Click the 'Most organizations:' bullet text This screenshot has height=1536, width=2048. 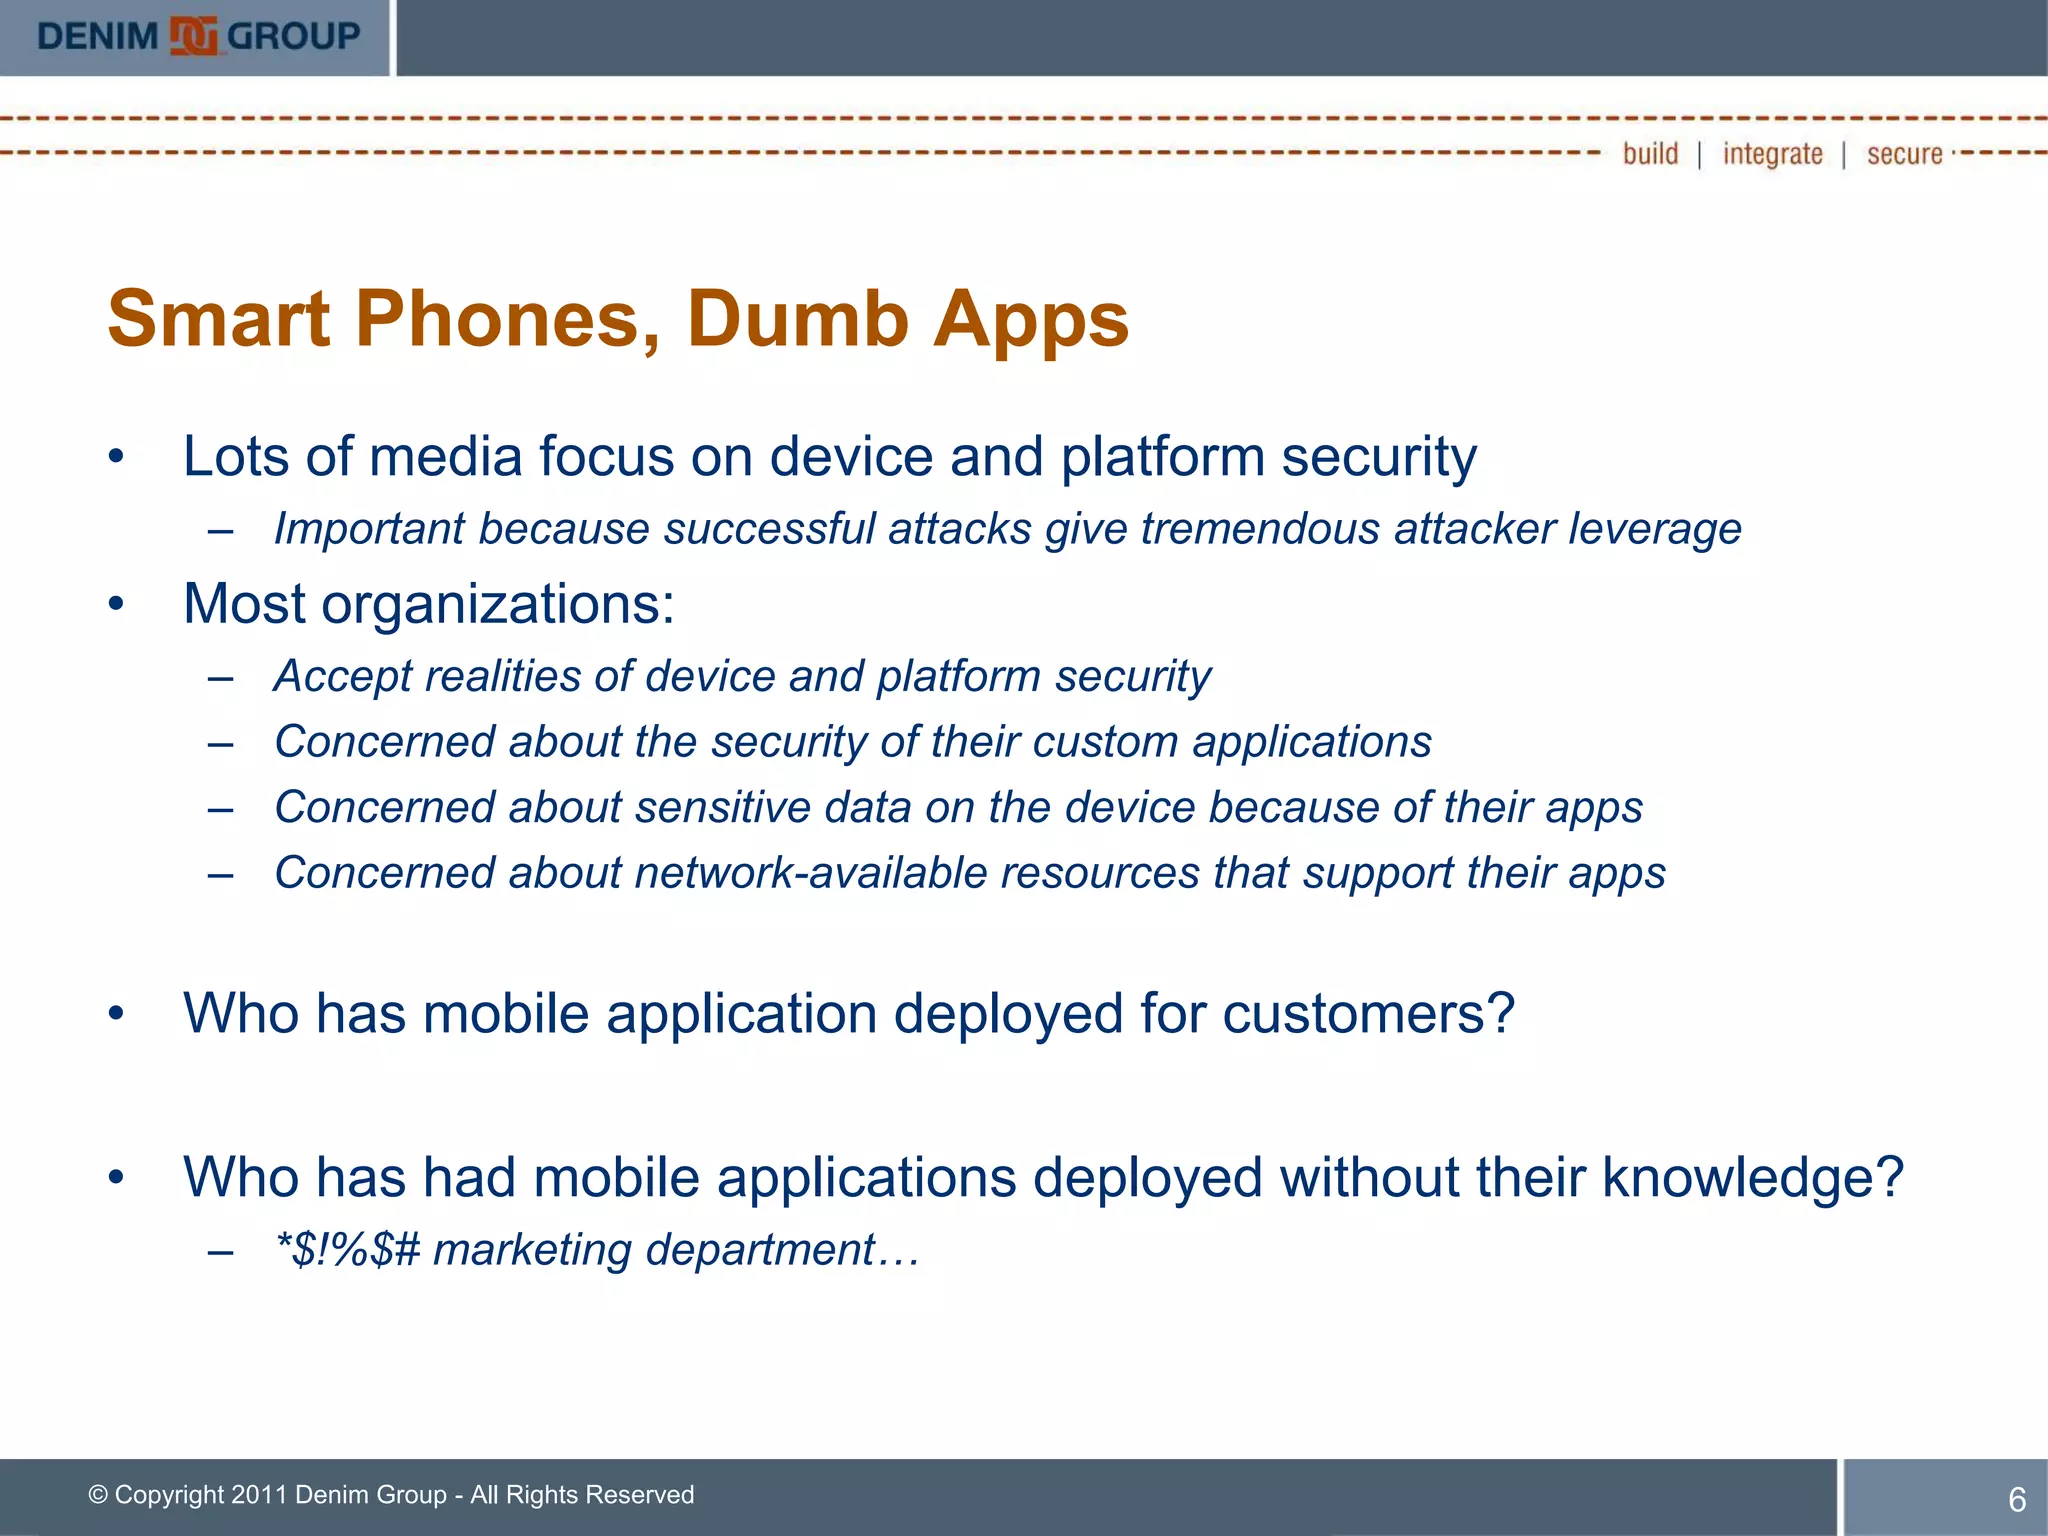click(x=429, y=604)
